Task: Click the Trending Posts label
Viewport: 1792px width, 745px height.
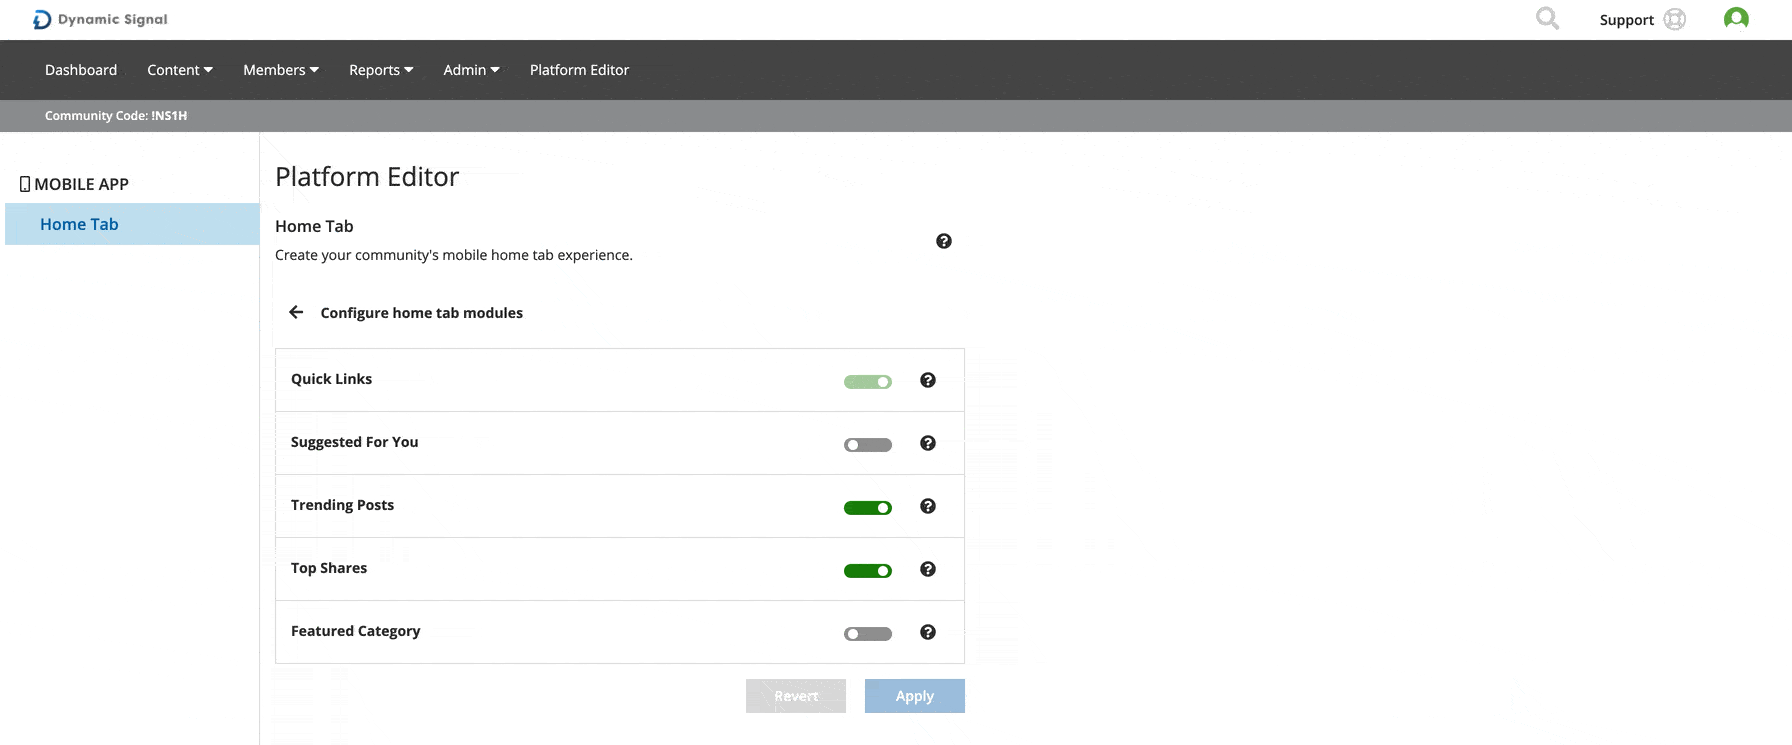Action: [x=342, y=505]
